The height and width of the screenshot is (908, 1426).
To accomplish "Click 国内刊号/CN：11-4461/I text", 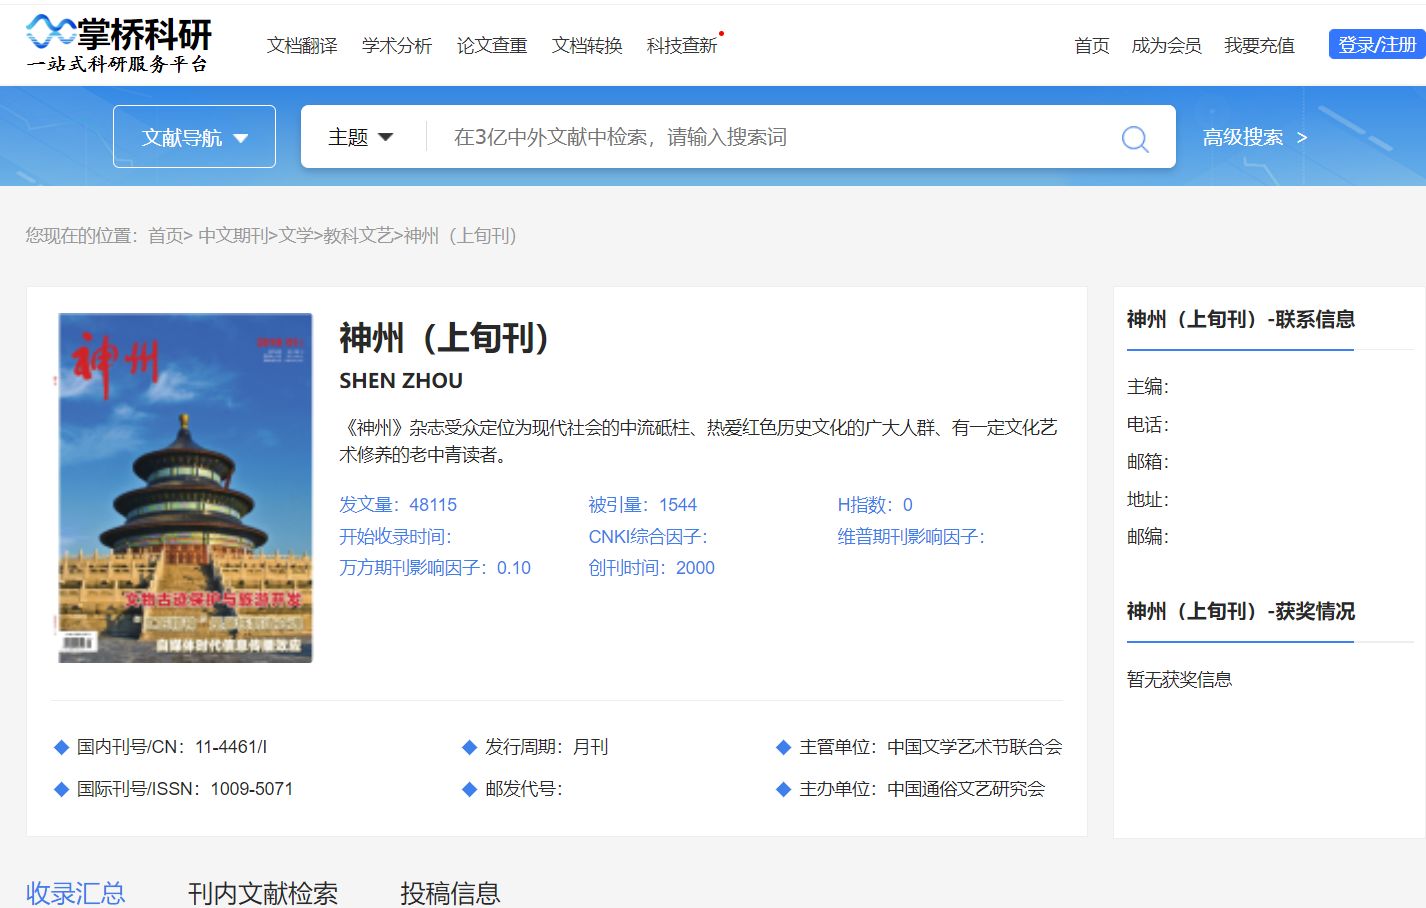I will coord(172,747).
